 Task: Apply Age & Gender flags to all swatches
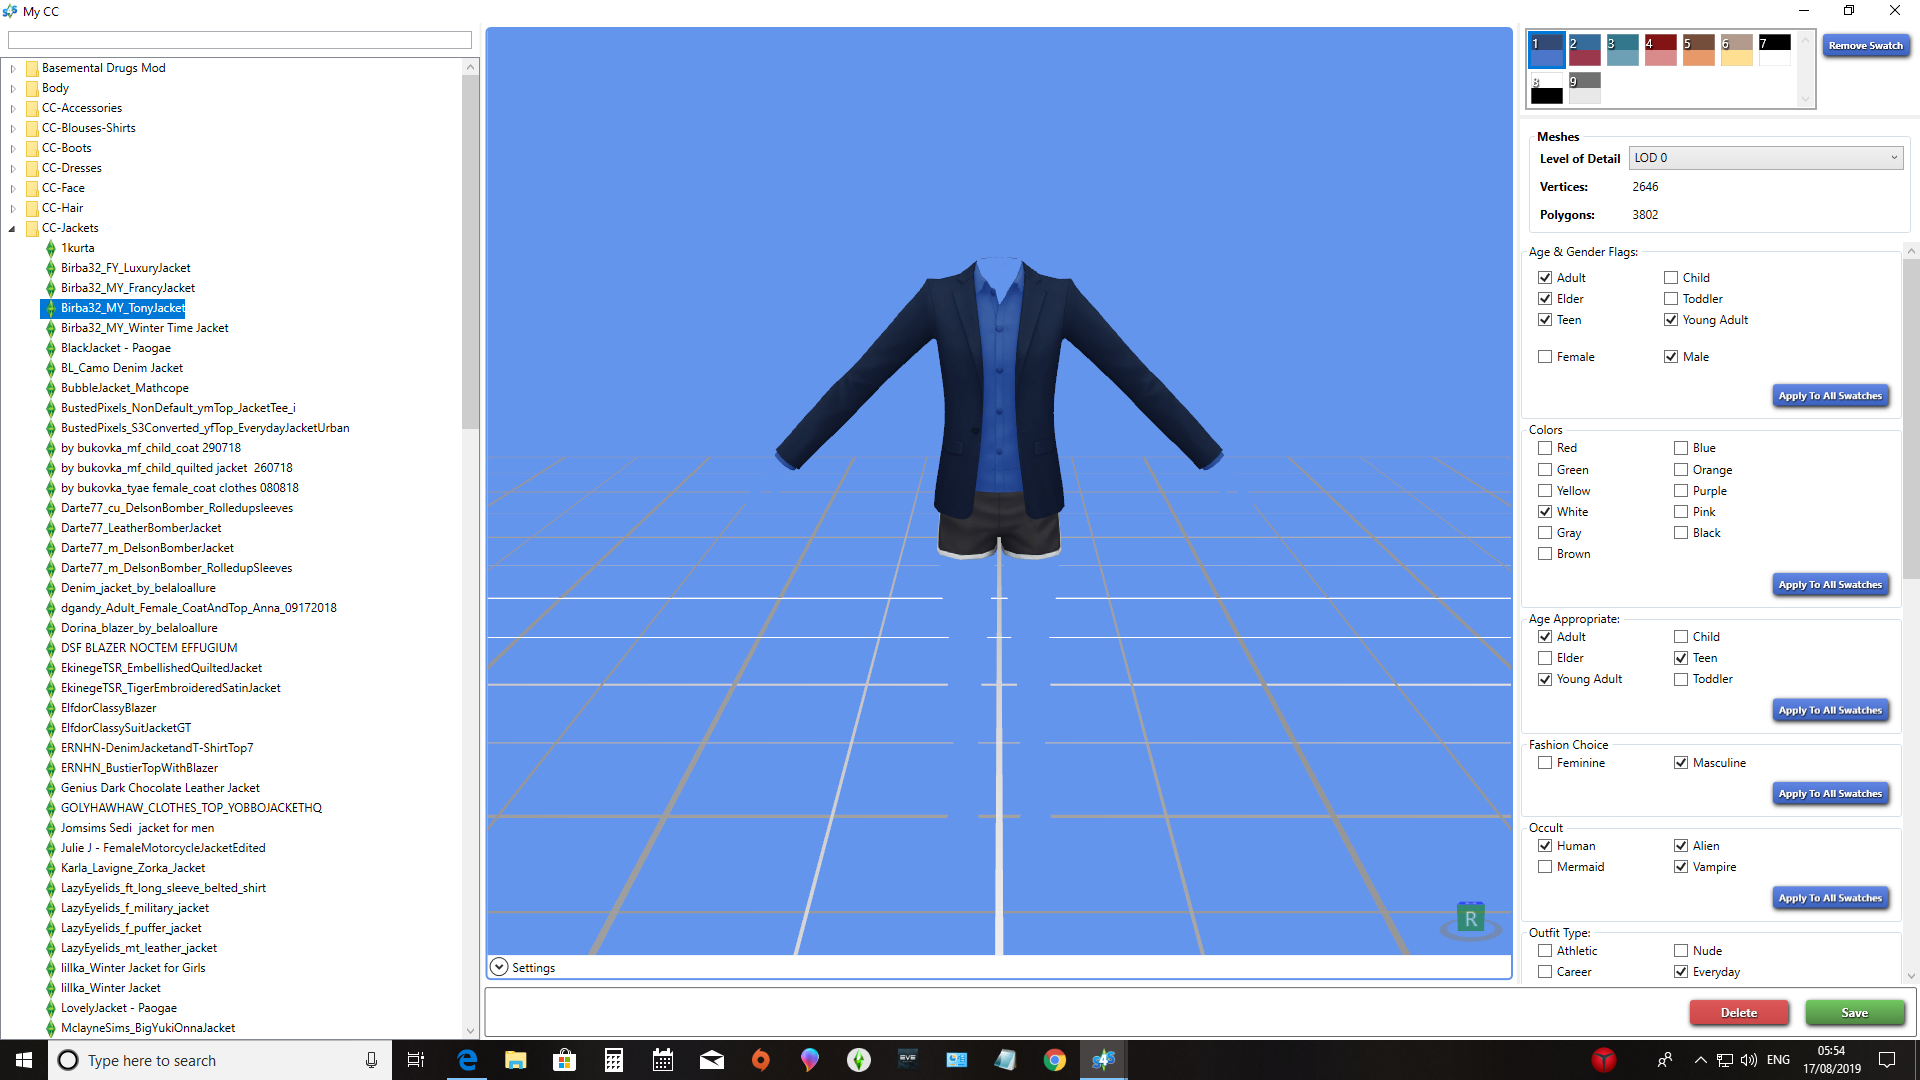[1830, 396]
